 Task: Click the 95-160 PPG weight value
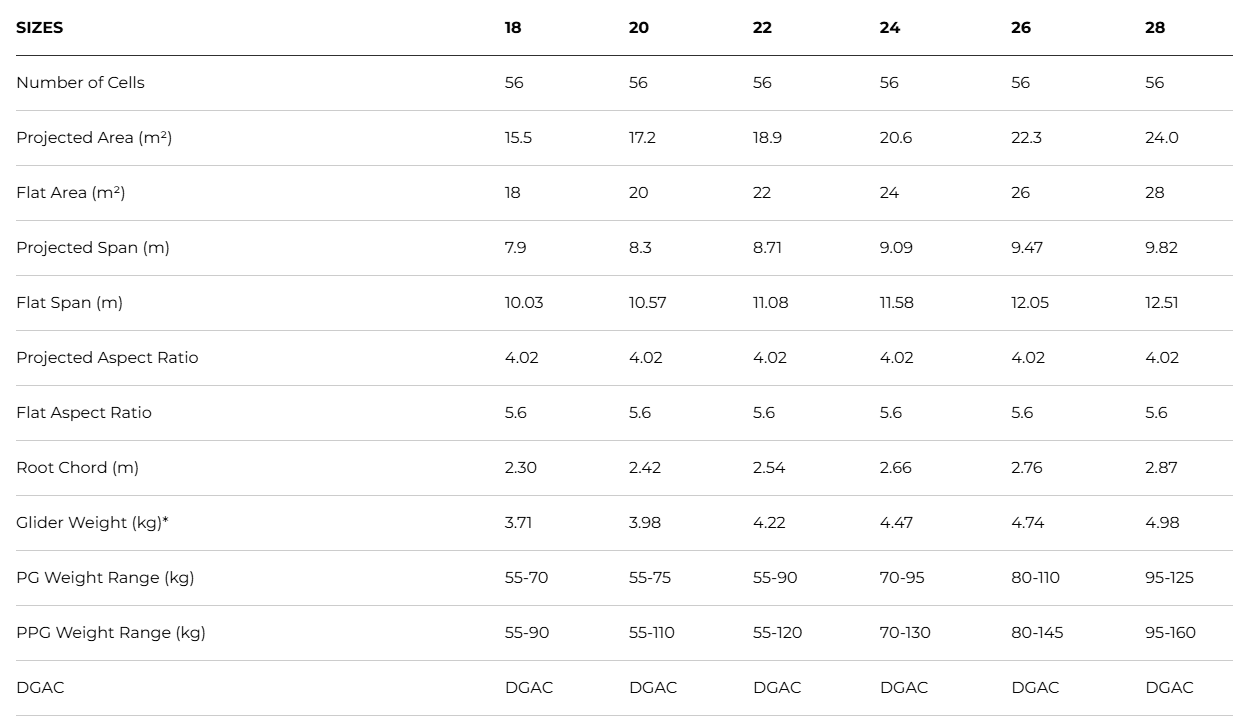(x=1170, y=633)
